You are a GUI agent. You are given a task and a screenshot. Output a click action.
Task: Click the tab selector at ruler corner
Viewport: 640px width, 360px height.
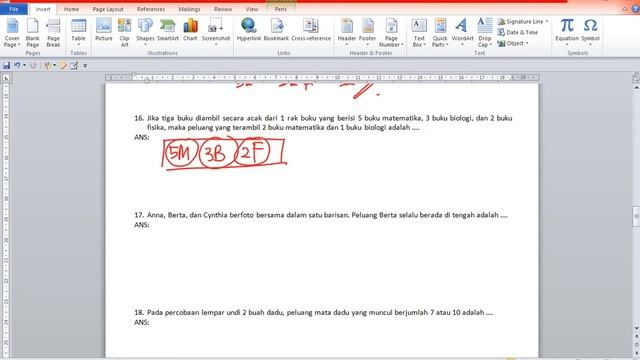click(x=6, y=78)
